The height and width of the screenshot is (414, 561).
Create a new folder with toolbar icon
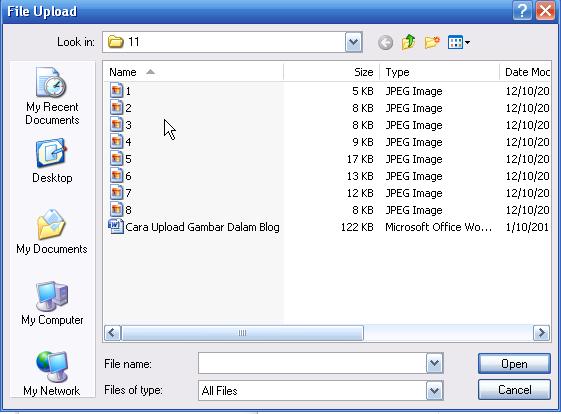click(x=432, y=42)
